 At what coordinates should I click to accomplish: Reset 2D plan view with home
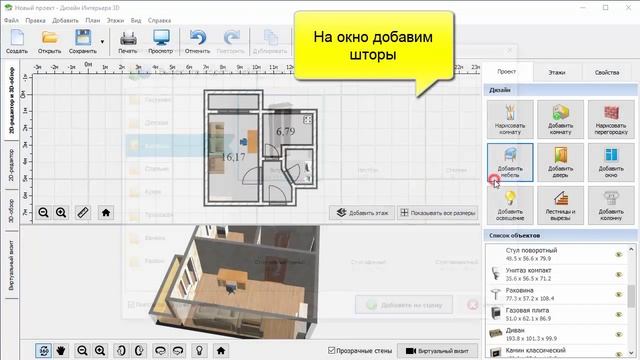pos(106,213)
